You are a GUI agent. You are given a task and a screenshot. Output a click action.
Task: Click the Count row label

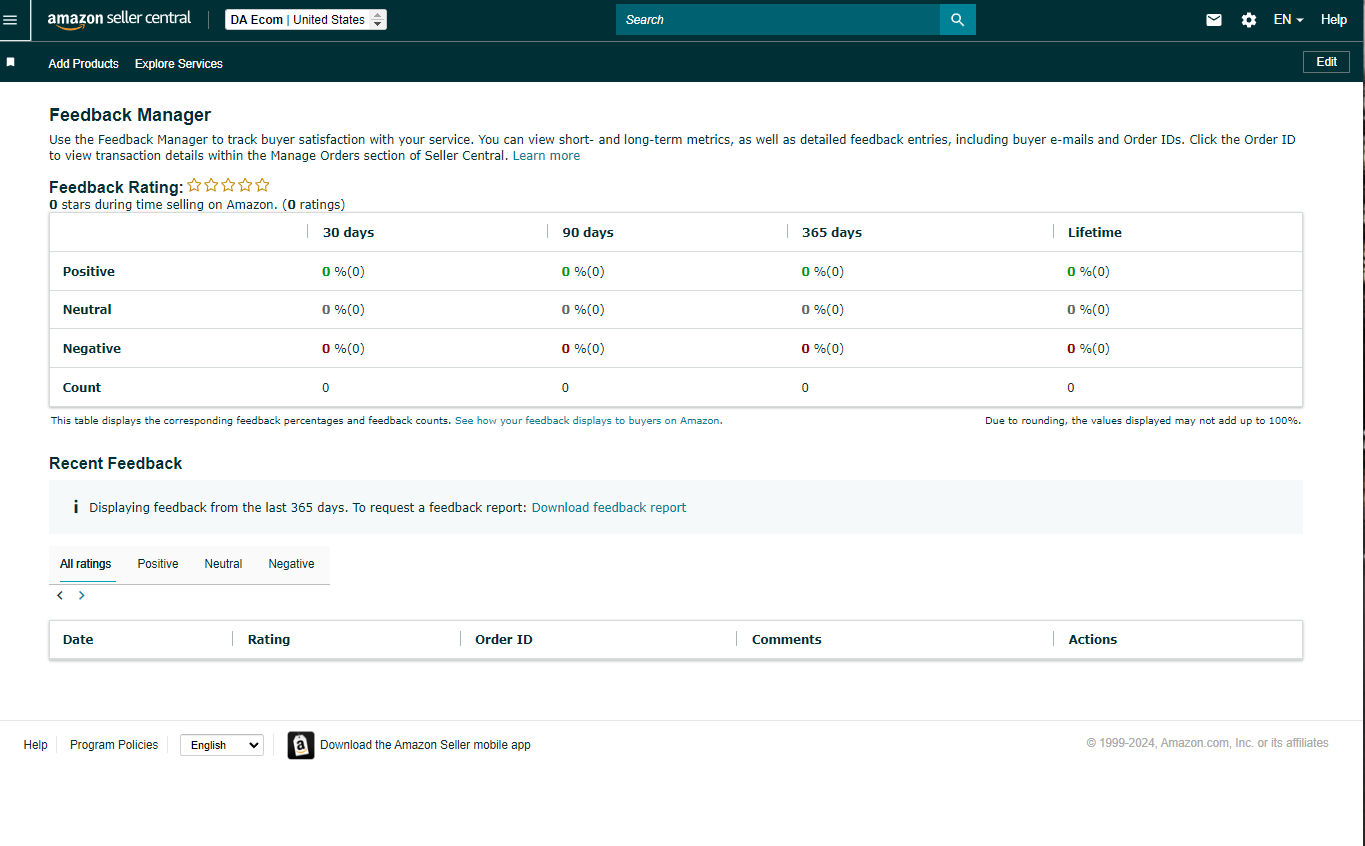pyautogui.click(x=82, y=387)
